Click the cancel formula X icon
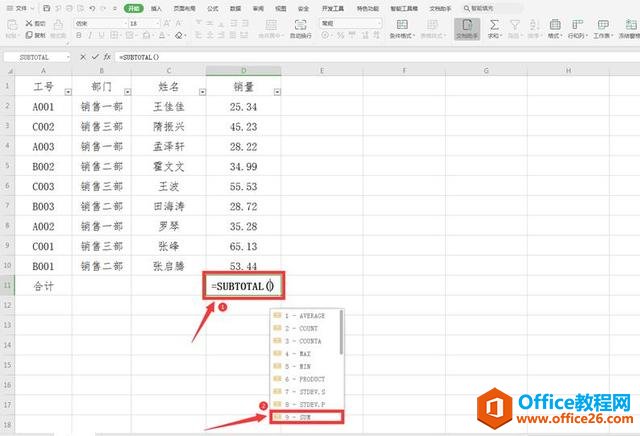Screen dimensions: 640x436 (x=83, y=57)
